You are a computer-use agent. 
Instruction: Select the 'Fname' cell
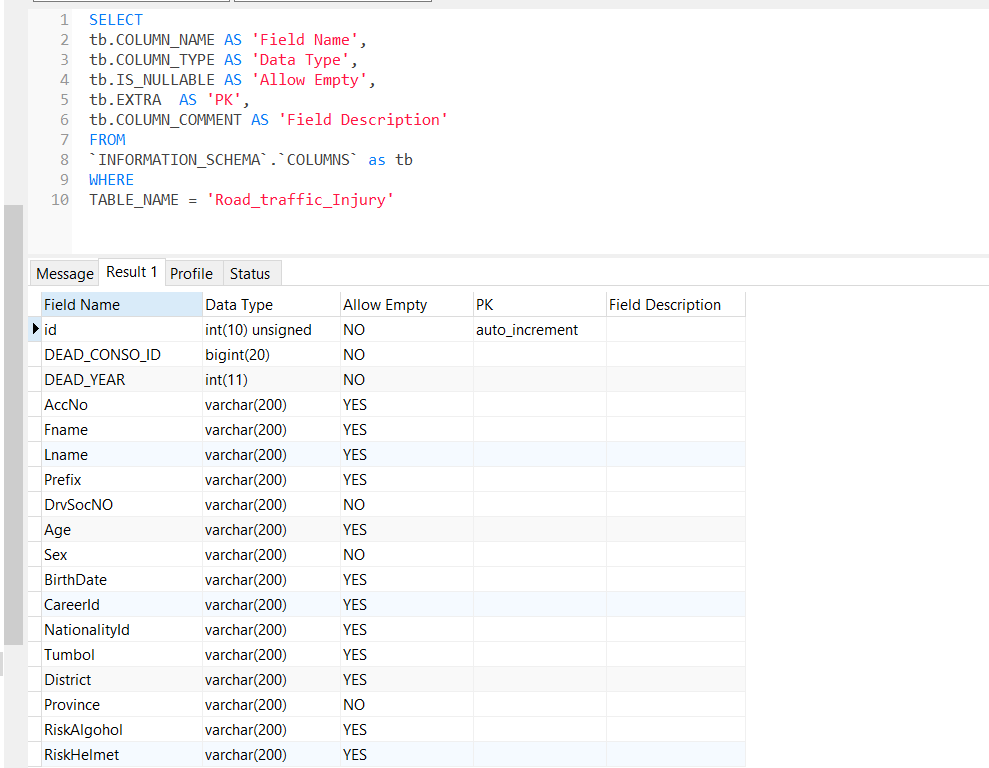click(122, 430)
